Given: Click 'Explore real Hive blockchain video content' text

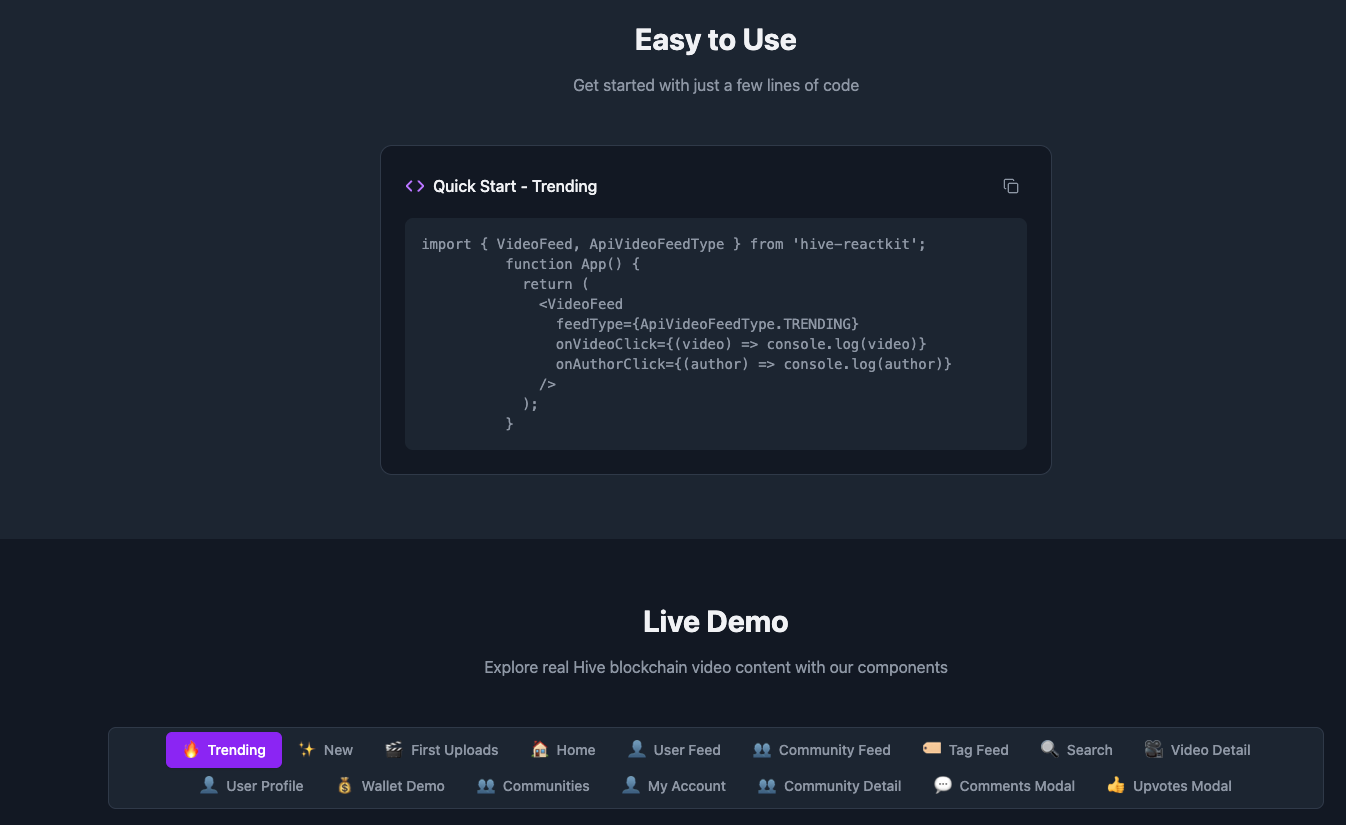Looking at the screenshot, I should [x=716, y=667].
